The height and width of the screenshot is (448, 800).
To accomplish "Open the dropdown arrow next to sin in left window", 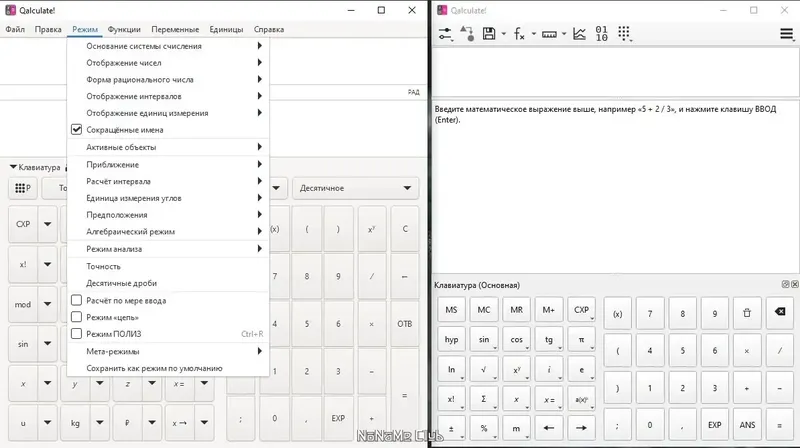I will [47, 343].
